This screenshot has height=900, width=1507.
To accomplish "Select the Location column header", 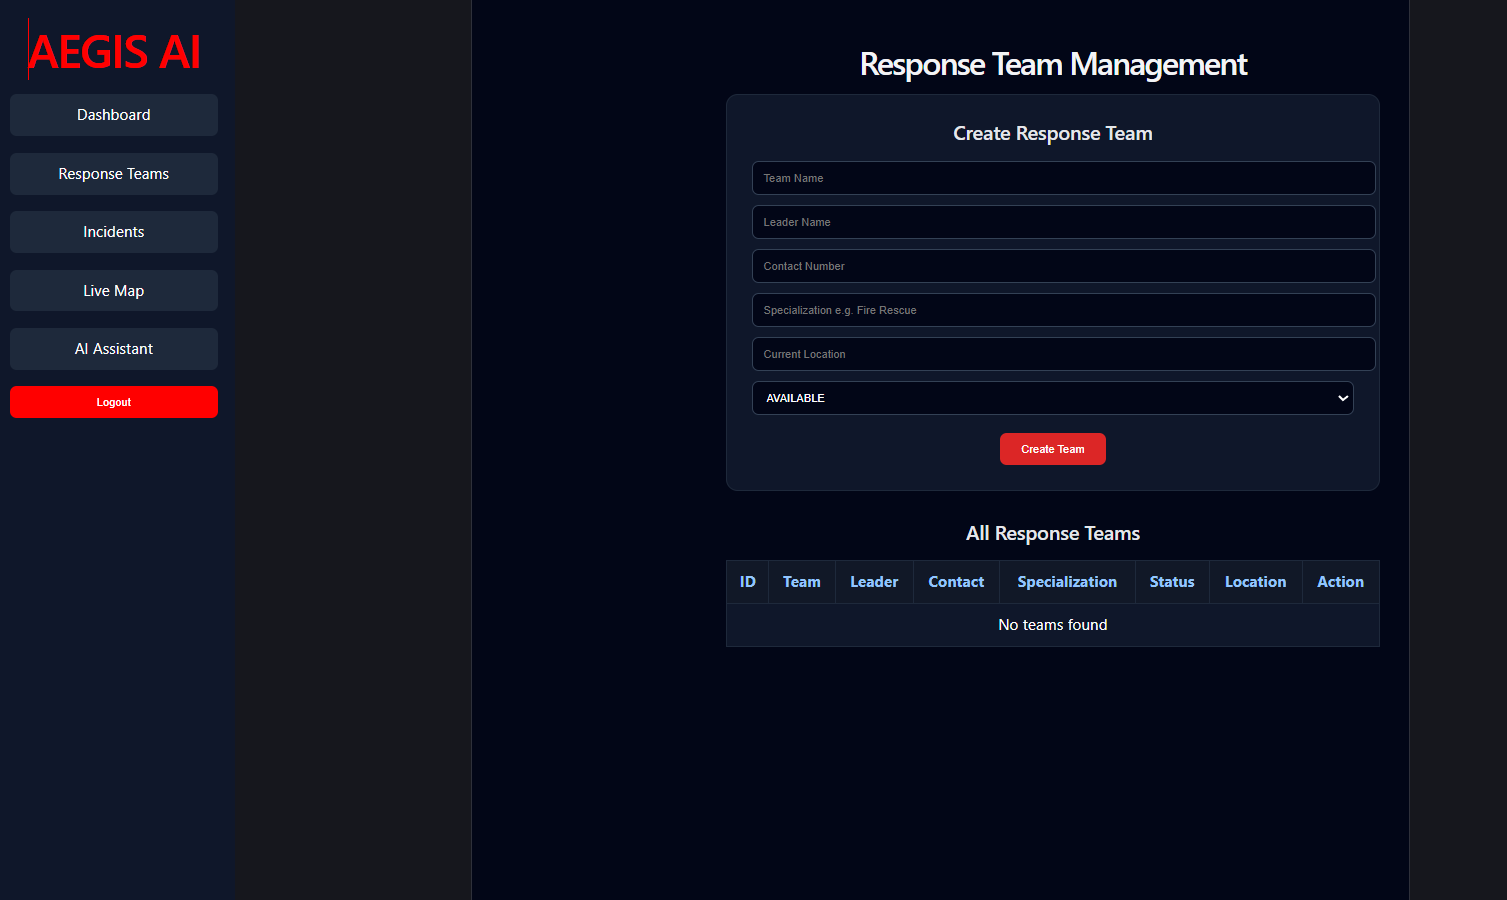I will (1255, 582).
